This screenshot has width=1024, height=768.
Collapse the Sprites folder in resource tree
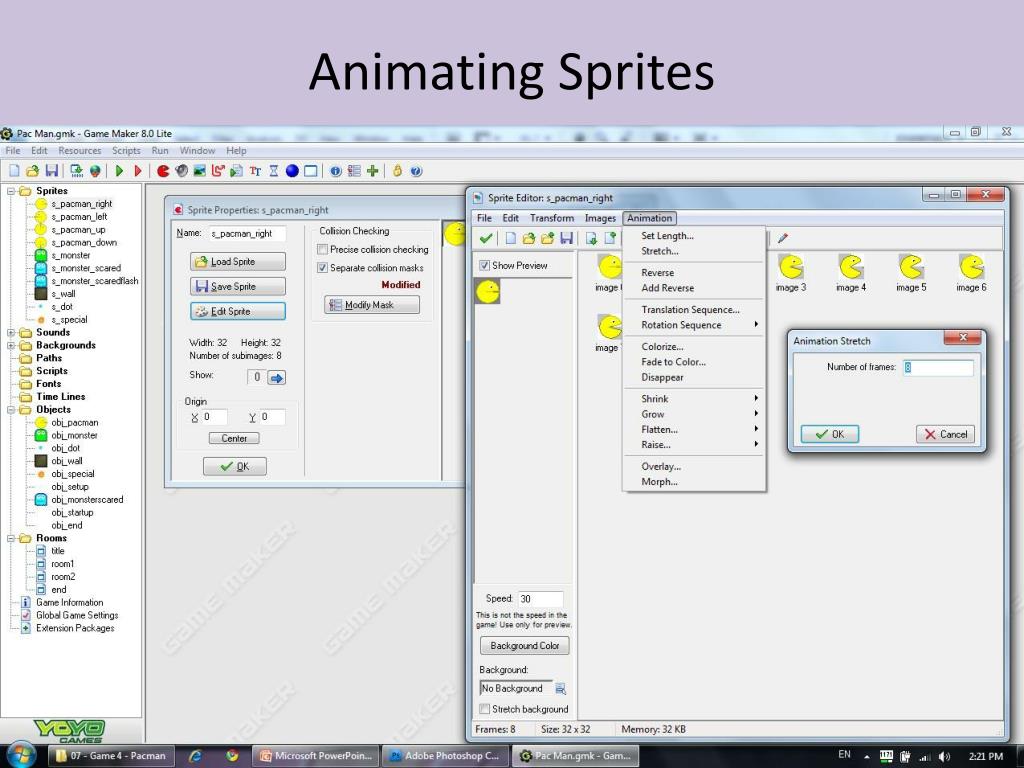(x=11, y=191)
